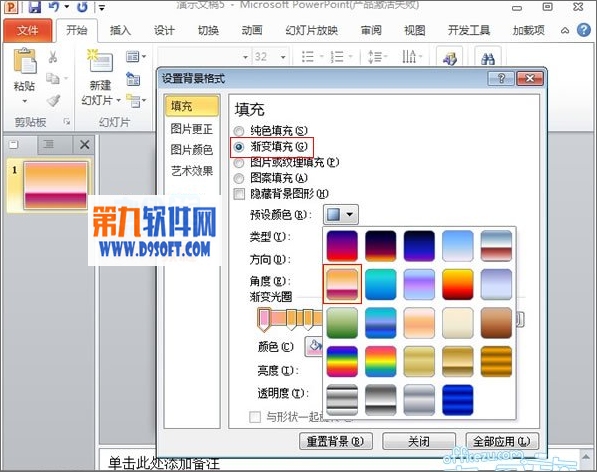Open the slide layout dropdown arrow
The image size is (597, 472).
[144, 57]
